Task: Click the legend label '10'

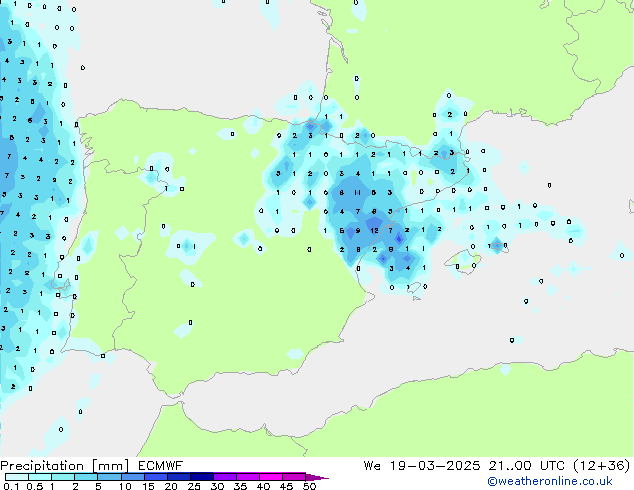Action: [x=125, y=486]
